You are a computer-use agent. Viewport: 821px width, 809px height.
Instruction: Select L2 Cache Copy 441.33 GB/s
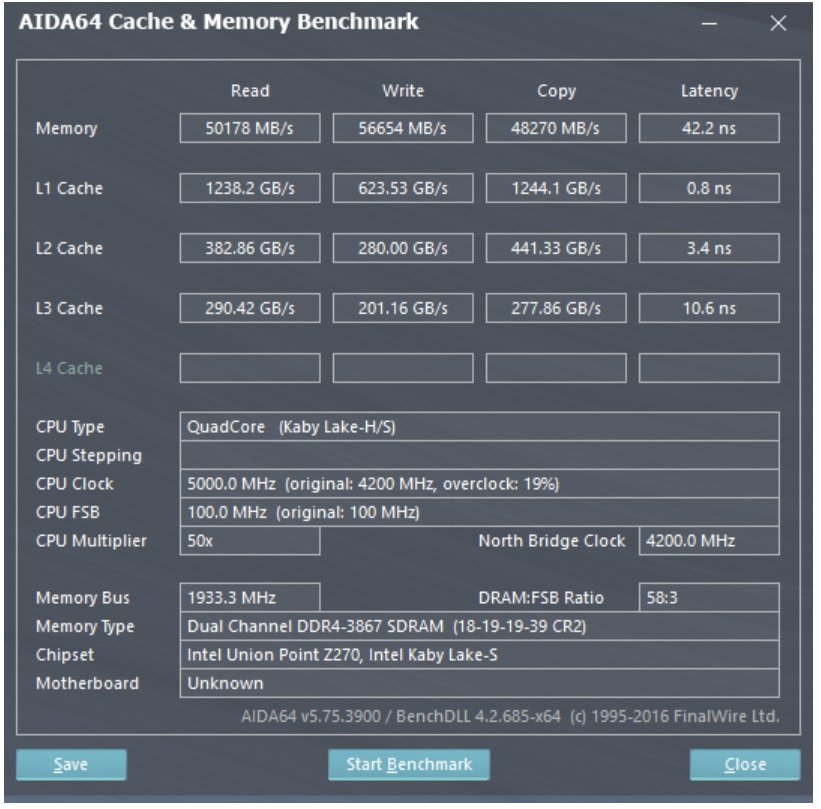pyautogui.click(x=556, y=248)
